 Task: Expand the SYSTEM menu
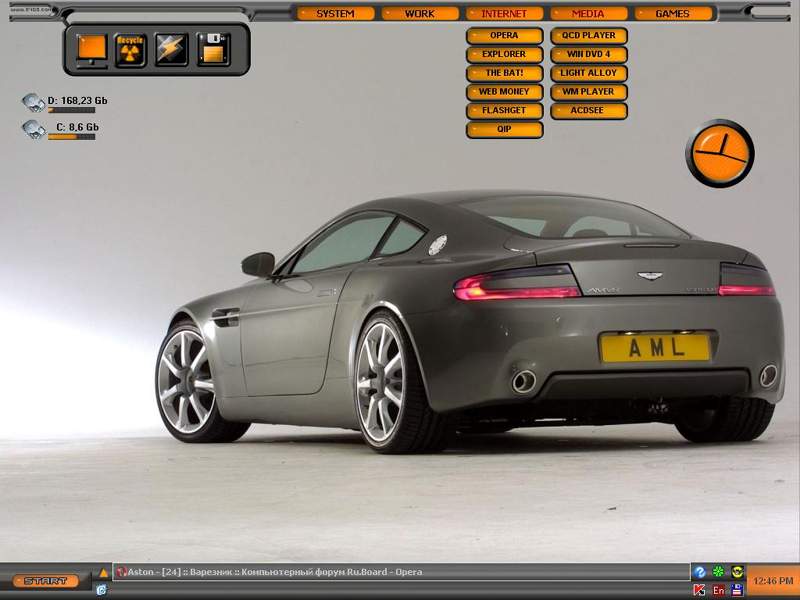[335, 14]
